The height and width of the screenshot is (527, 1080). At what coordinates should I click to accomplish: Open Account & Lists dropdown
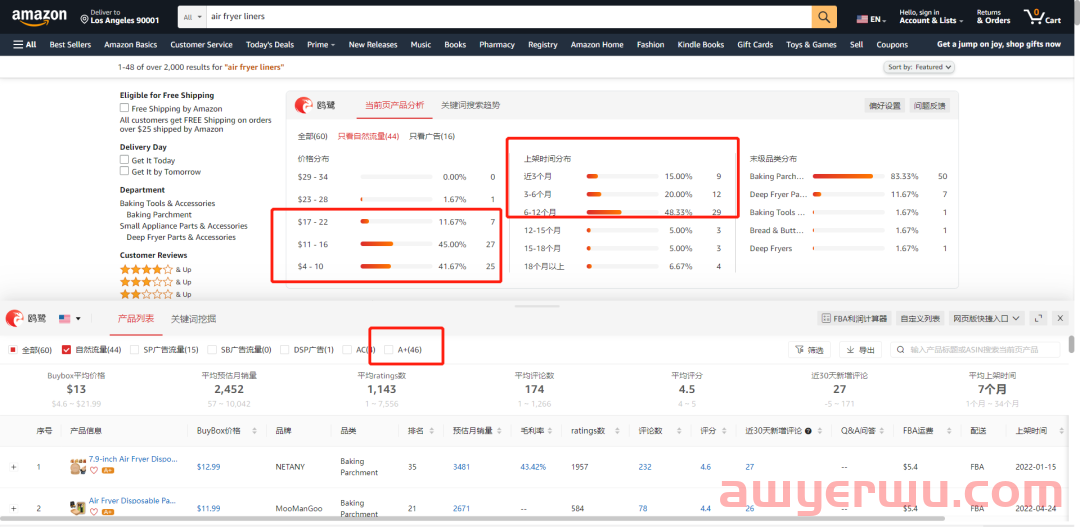pyautogui.click(x=931, y=17)
